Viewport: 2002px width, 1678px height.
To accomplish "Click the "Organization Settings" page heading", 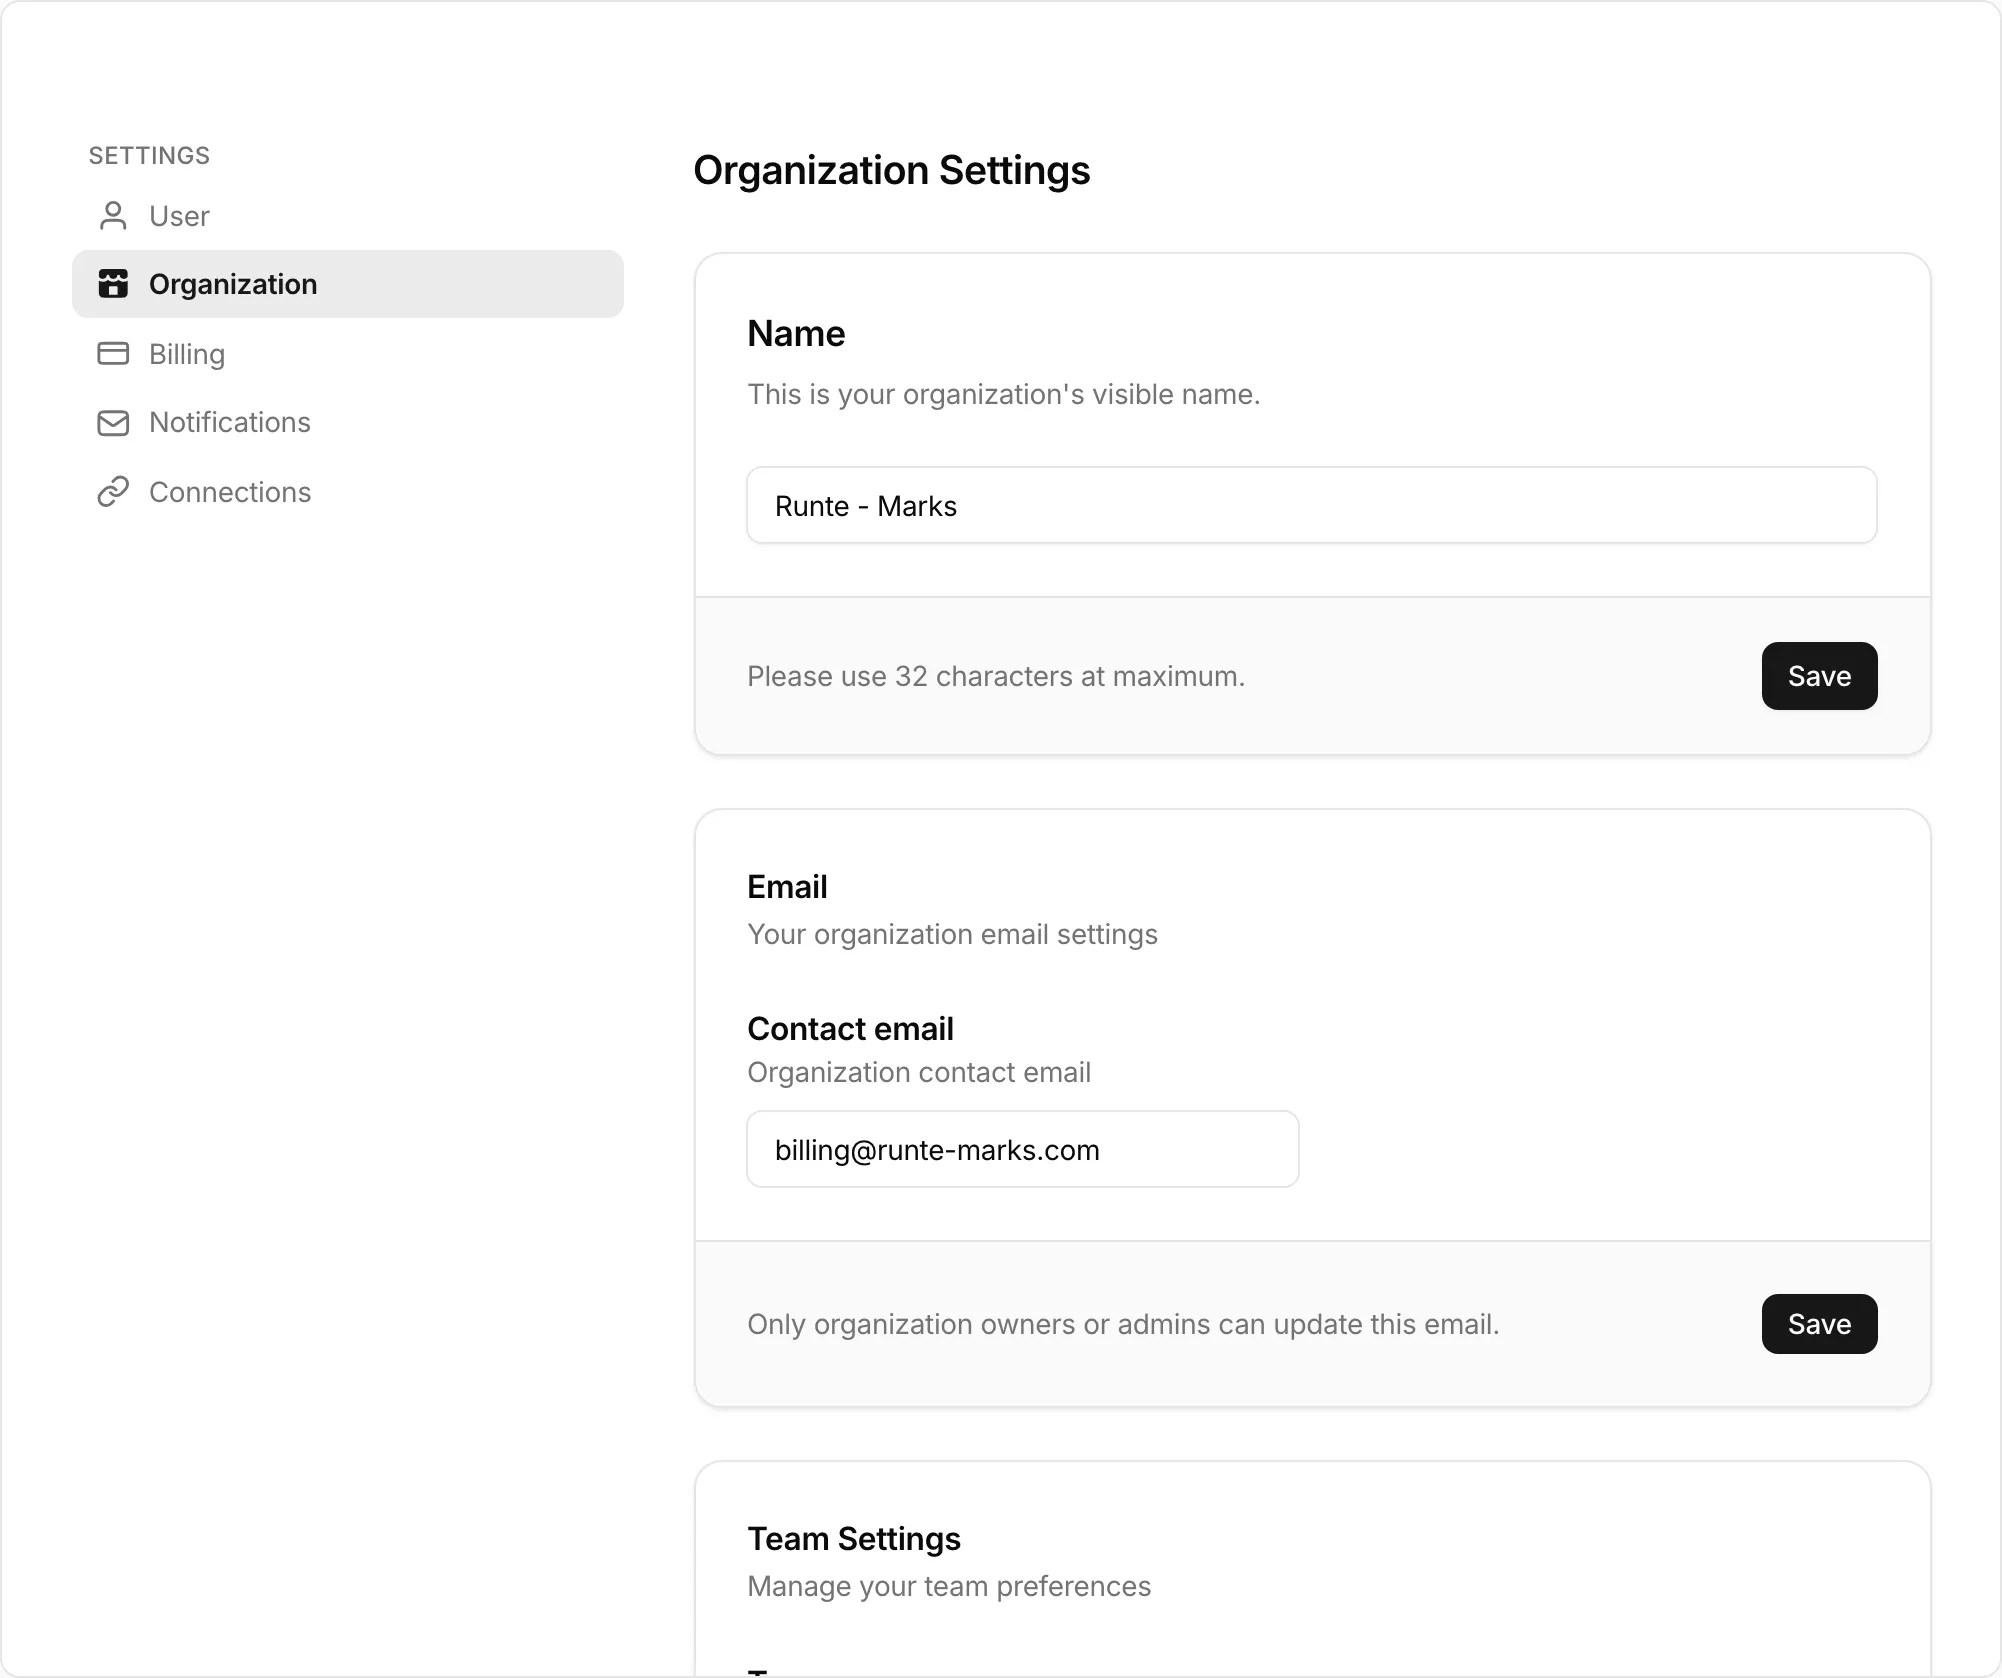I will pyautogui.click(x=891, y=170).
